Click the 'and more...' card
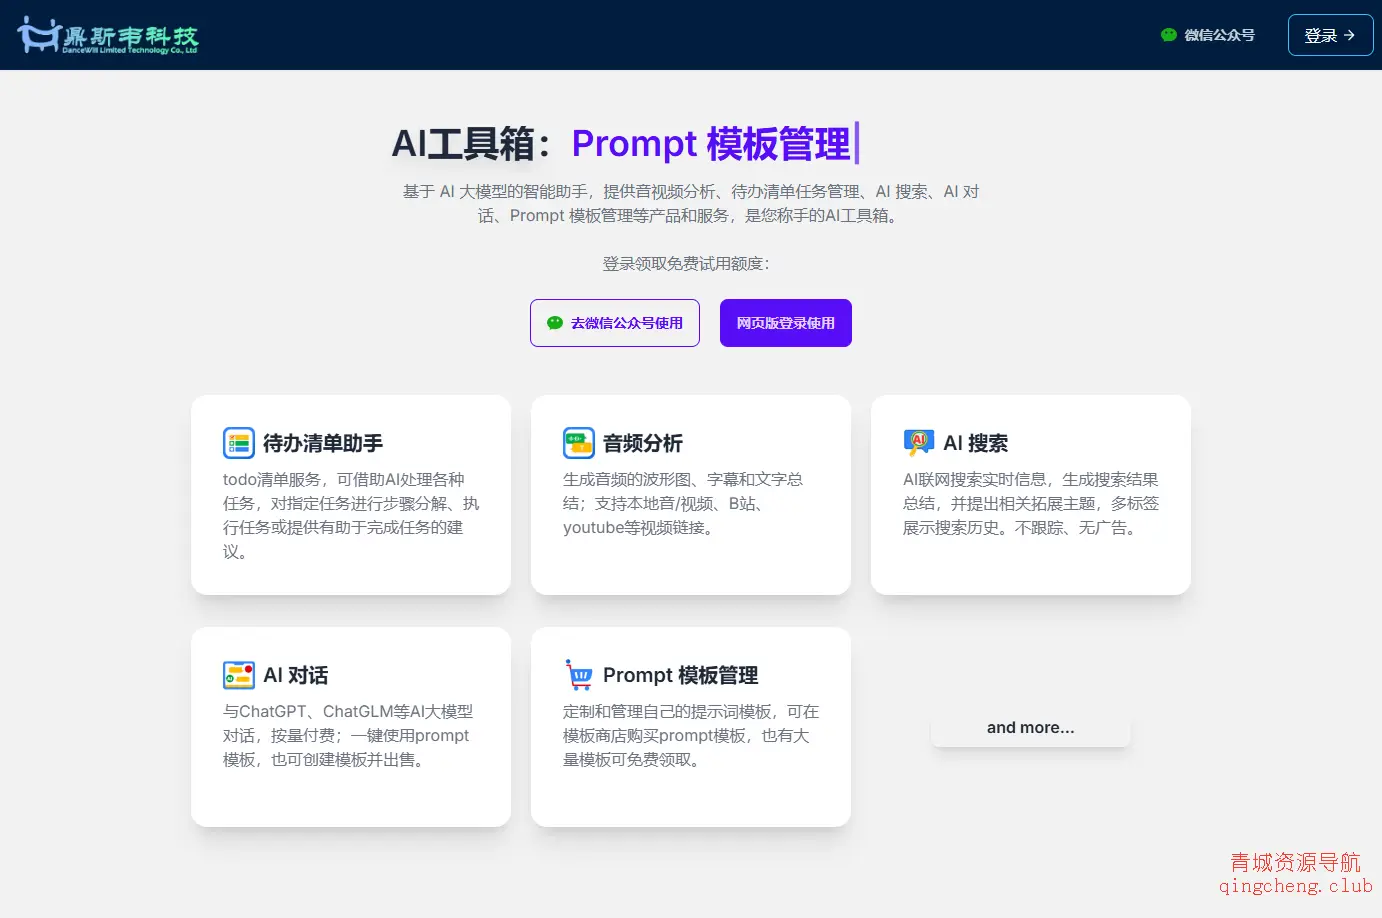This screenshot has width=1382, height=918. [1030, 727]
